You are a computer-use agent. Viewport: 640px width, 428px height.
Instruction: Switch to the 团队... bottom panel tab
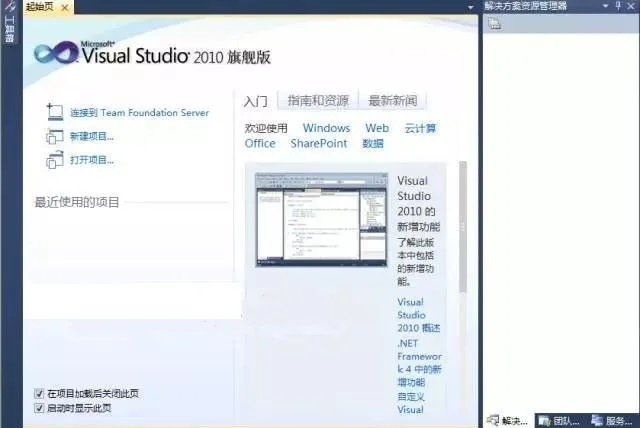click(x=560, y=421)
